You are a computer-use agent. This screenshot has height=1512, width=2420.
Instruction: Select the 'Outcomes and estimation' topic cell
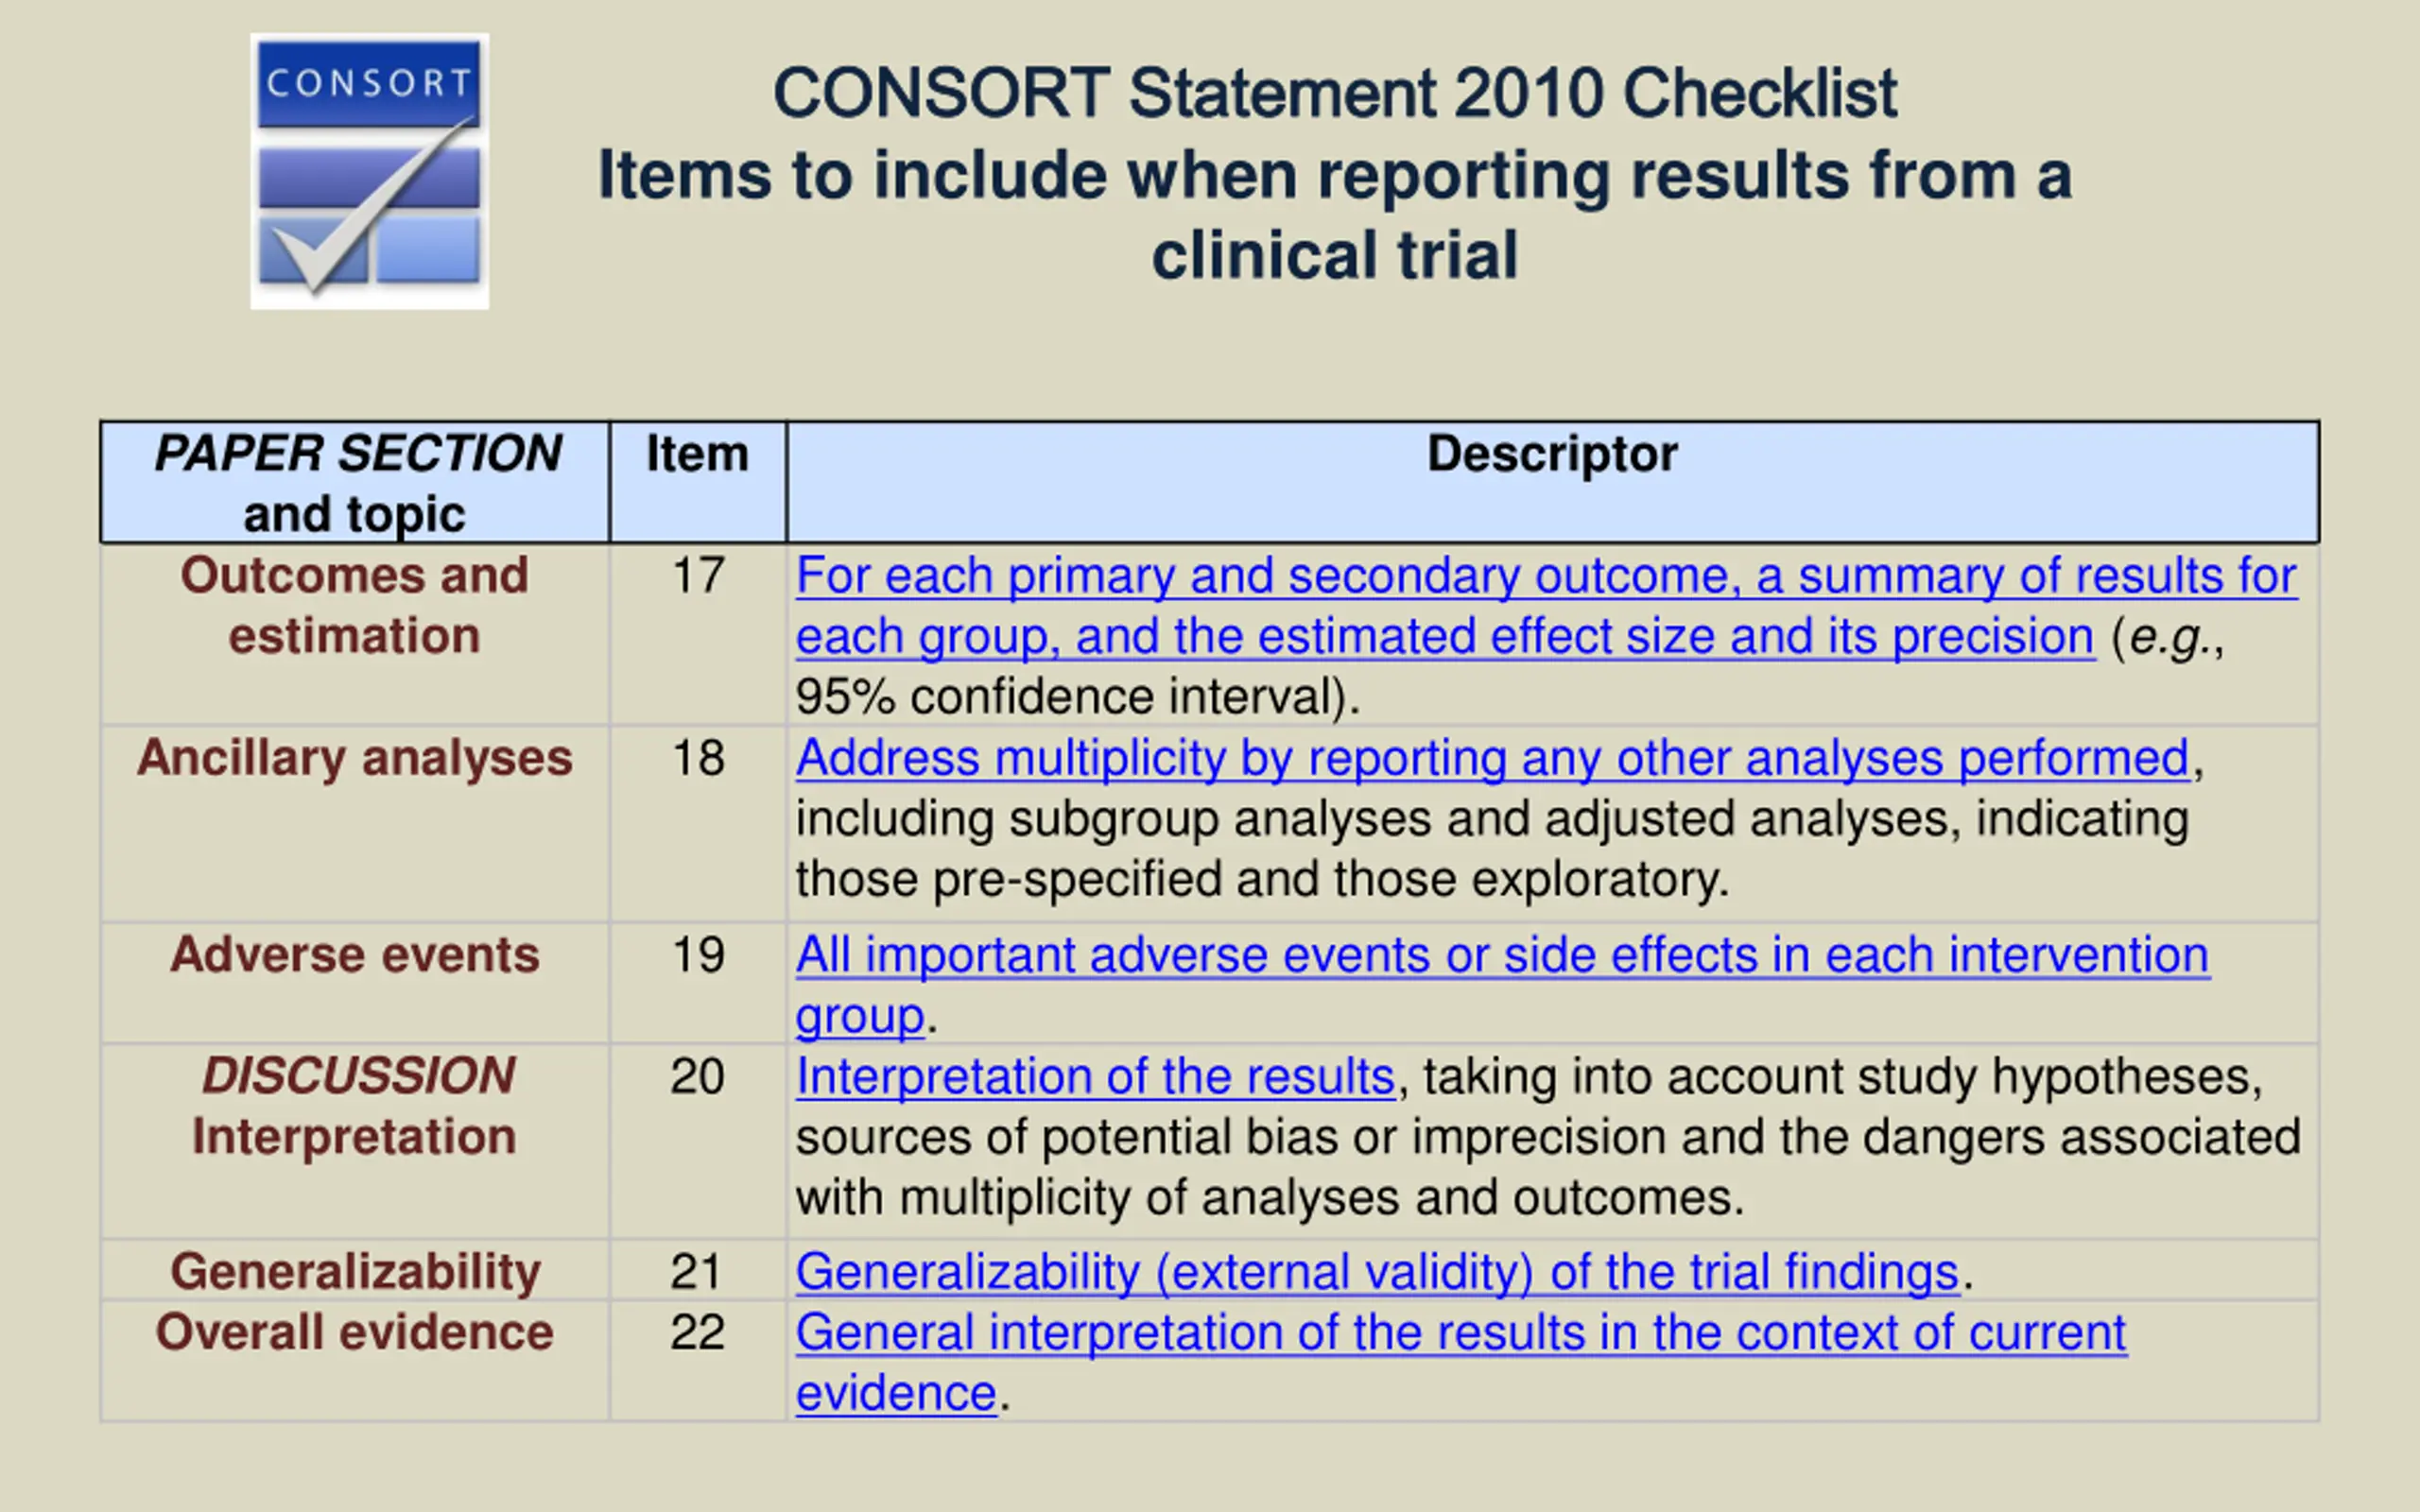pos(355,634)
